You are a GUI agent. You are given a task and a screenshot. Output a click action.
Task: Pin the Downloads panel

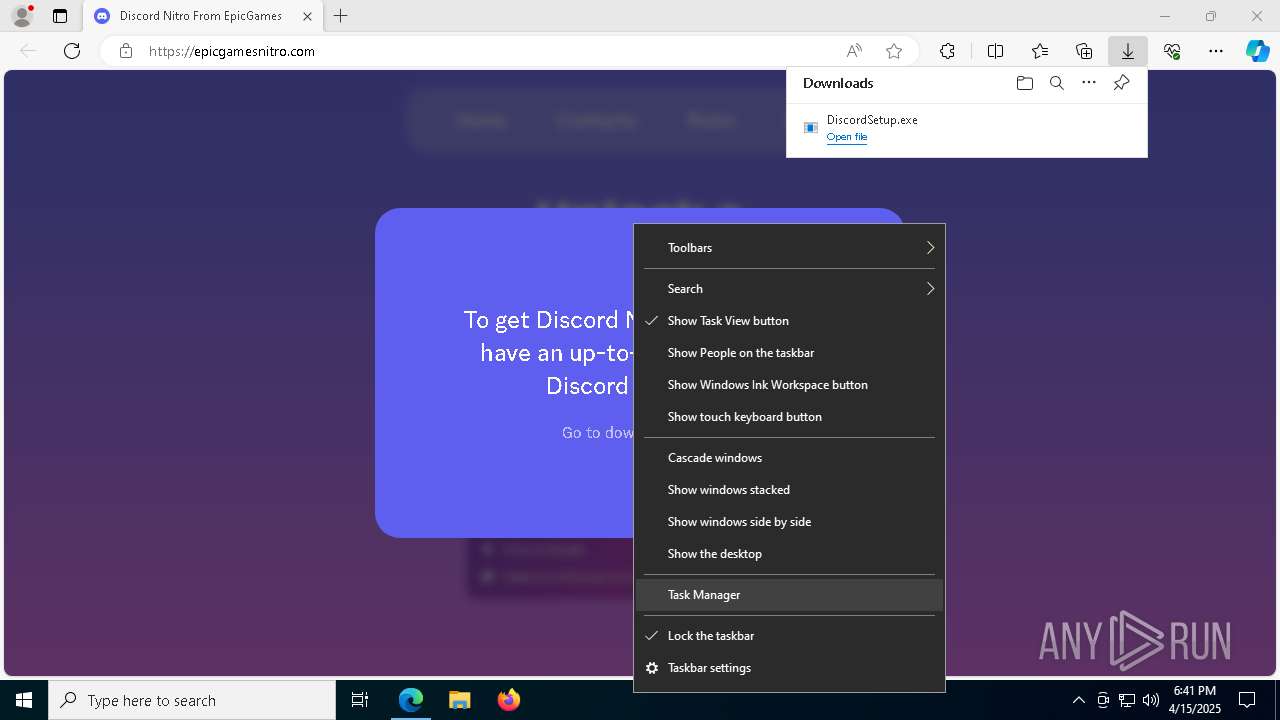[1122, 83]
